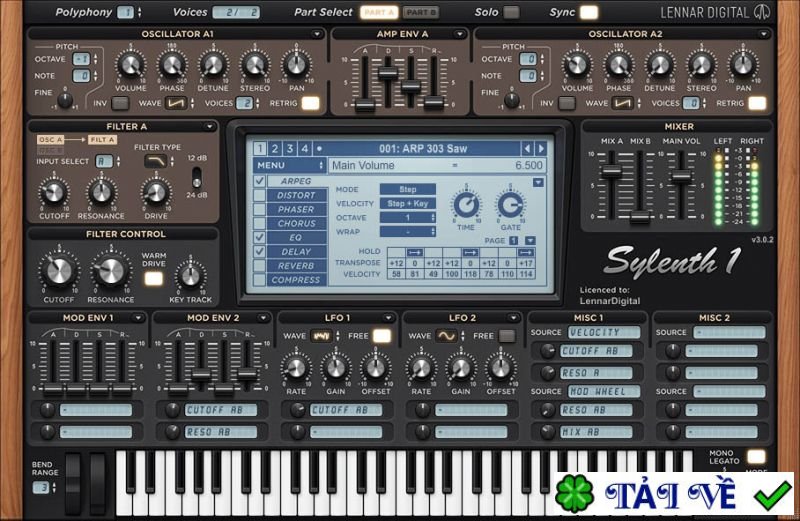Image resolution: width=800 pixels, height=521 pixels.
Task: Toggle the Solo button
Action: 511,12
